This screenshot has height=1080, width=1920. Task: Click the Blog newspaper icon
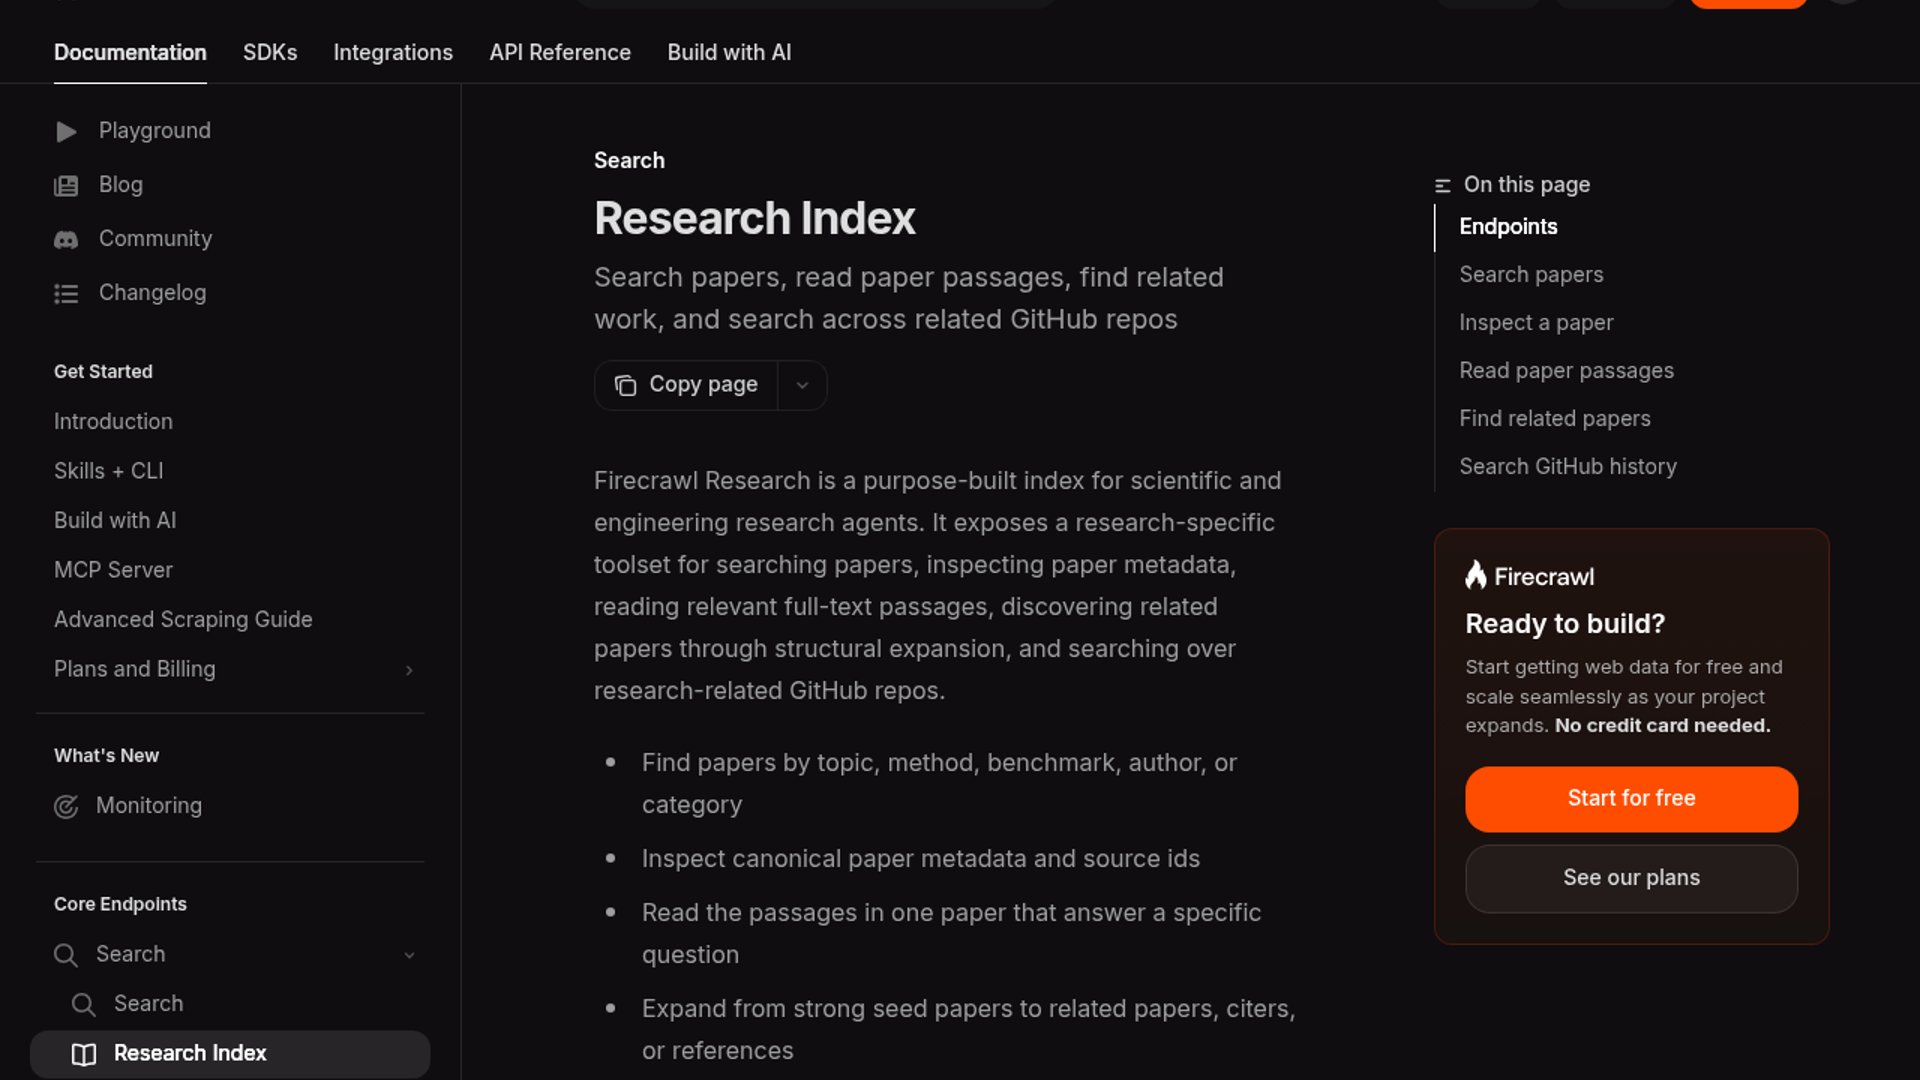click(x=66, y=186)
